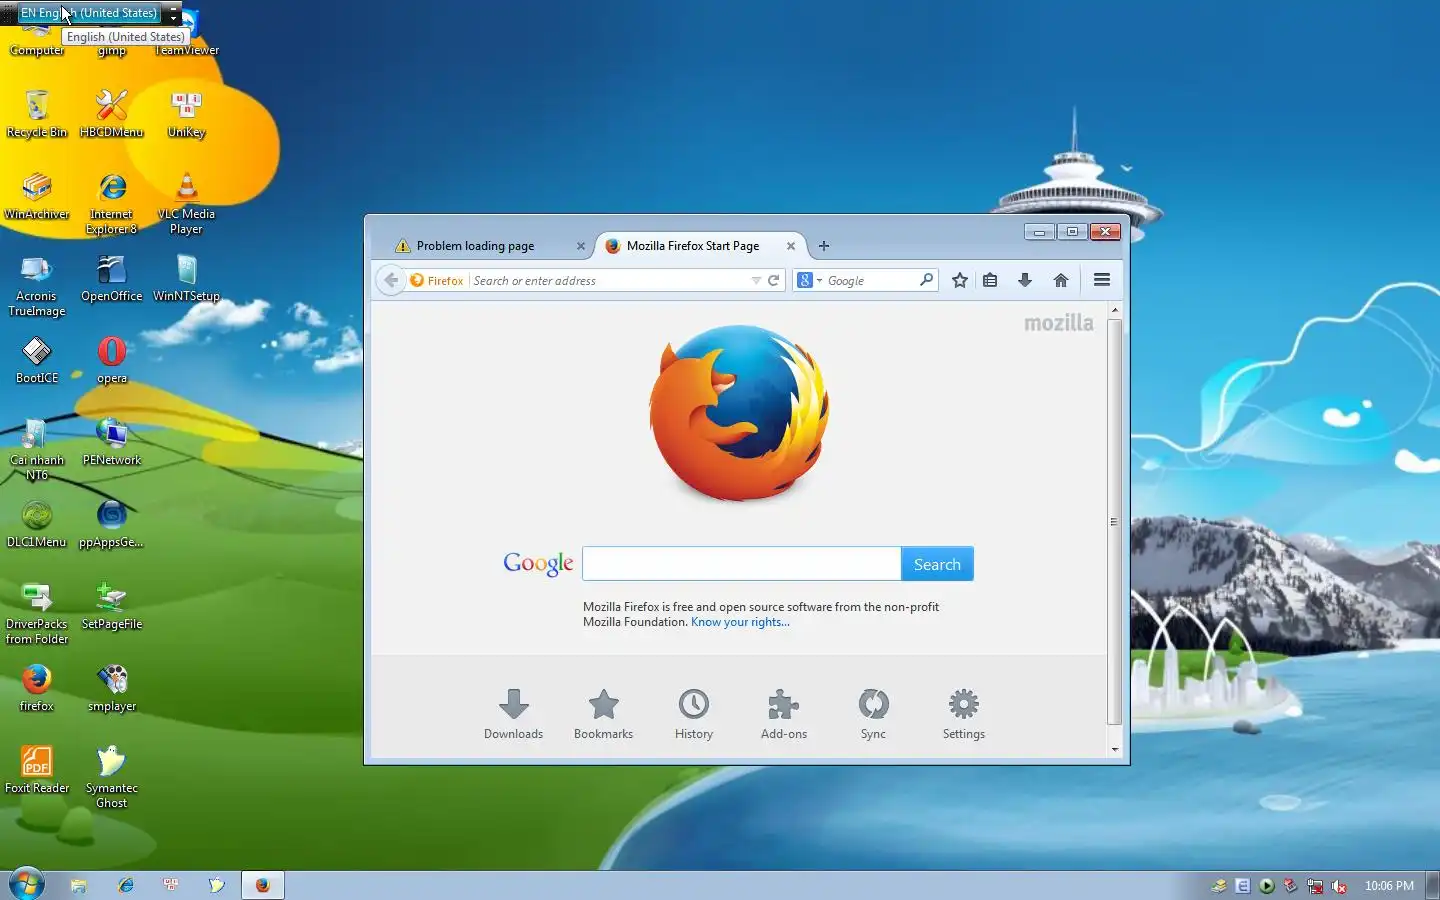Select Acronis TrueImage desktop icon
Viewport: 1440px width, 900px height.
coord(37,285)
